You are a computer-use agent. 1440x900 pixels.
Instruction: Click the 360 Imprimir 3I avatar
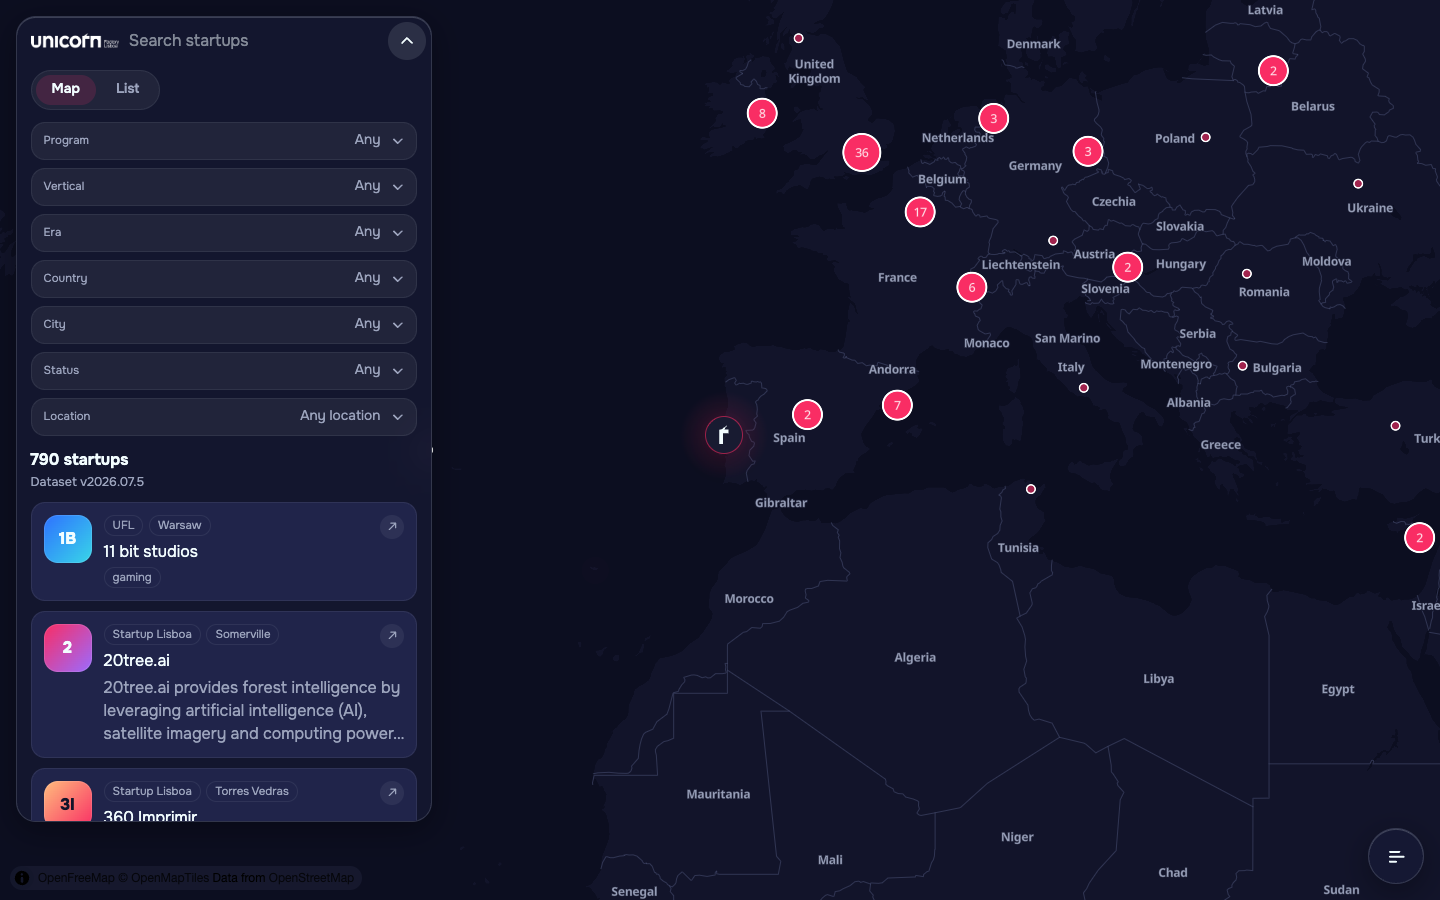pyautogui.click(x=68, y=801)
